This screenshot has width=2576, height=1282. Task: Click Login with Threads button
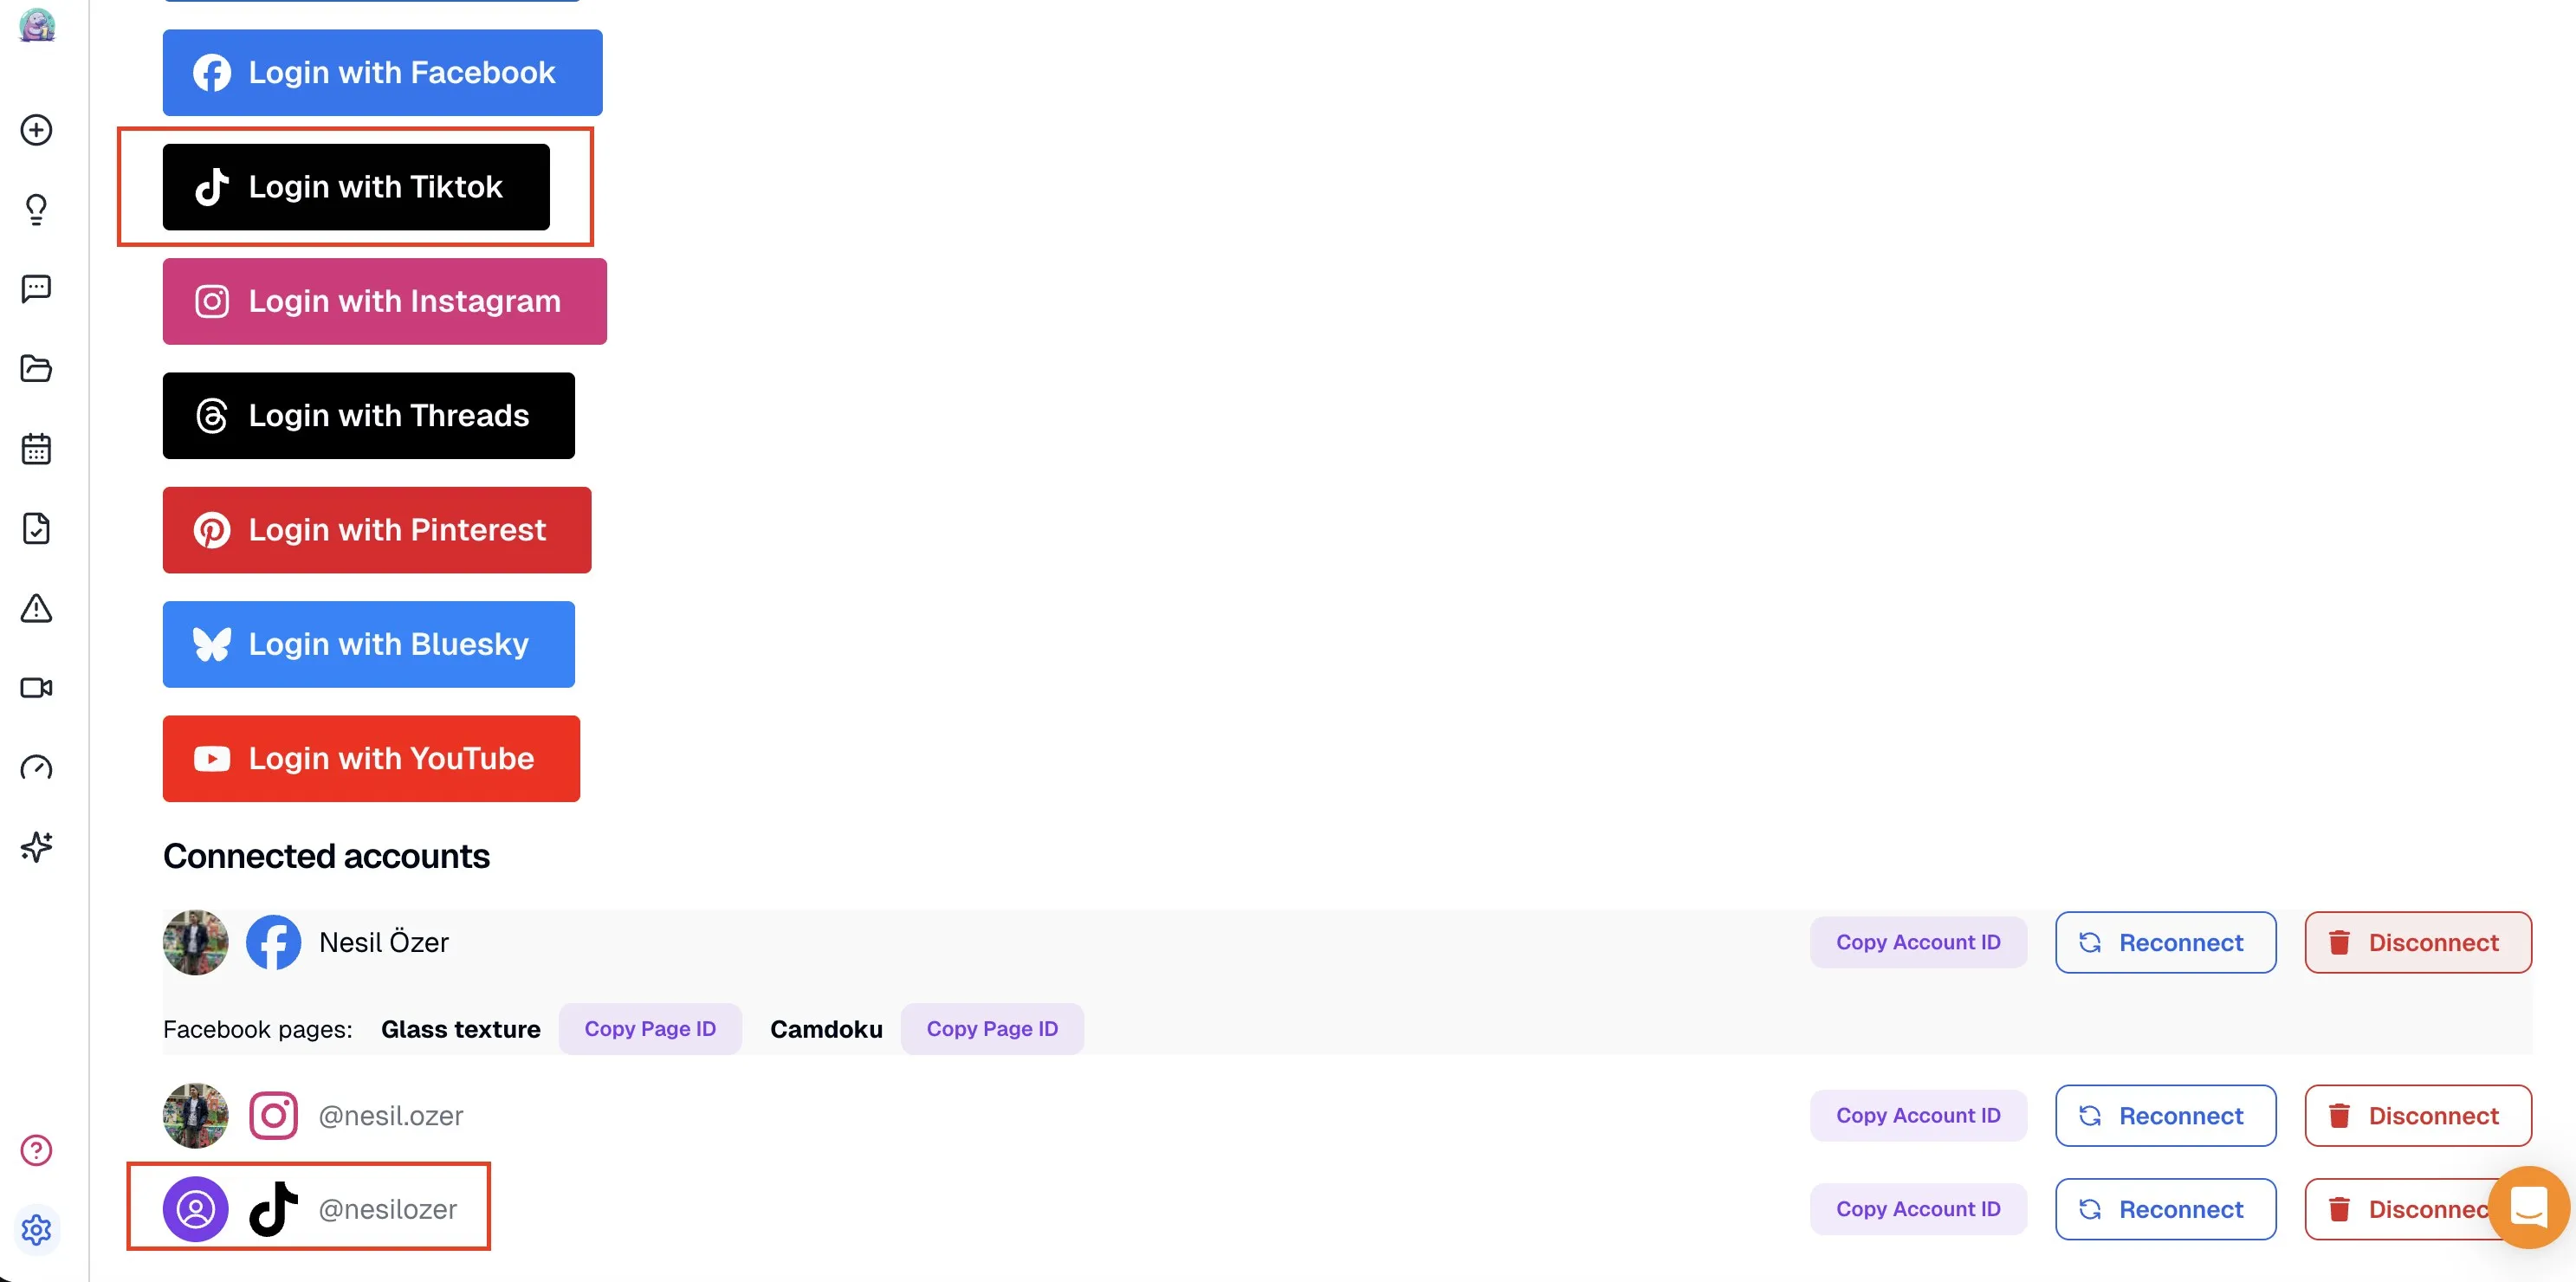[368, 416]
